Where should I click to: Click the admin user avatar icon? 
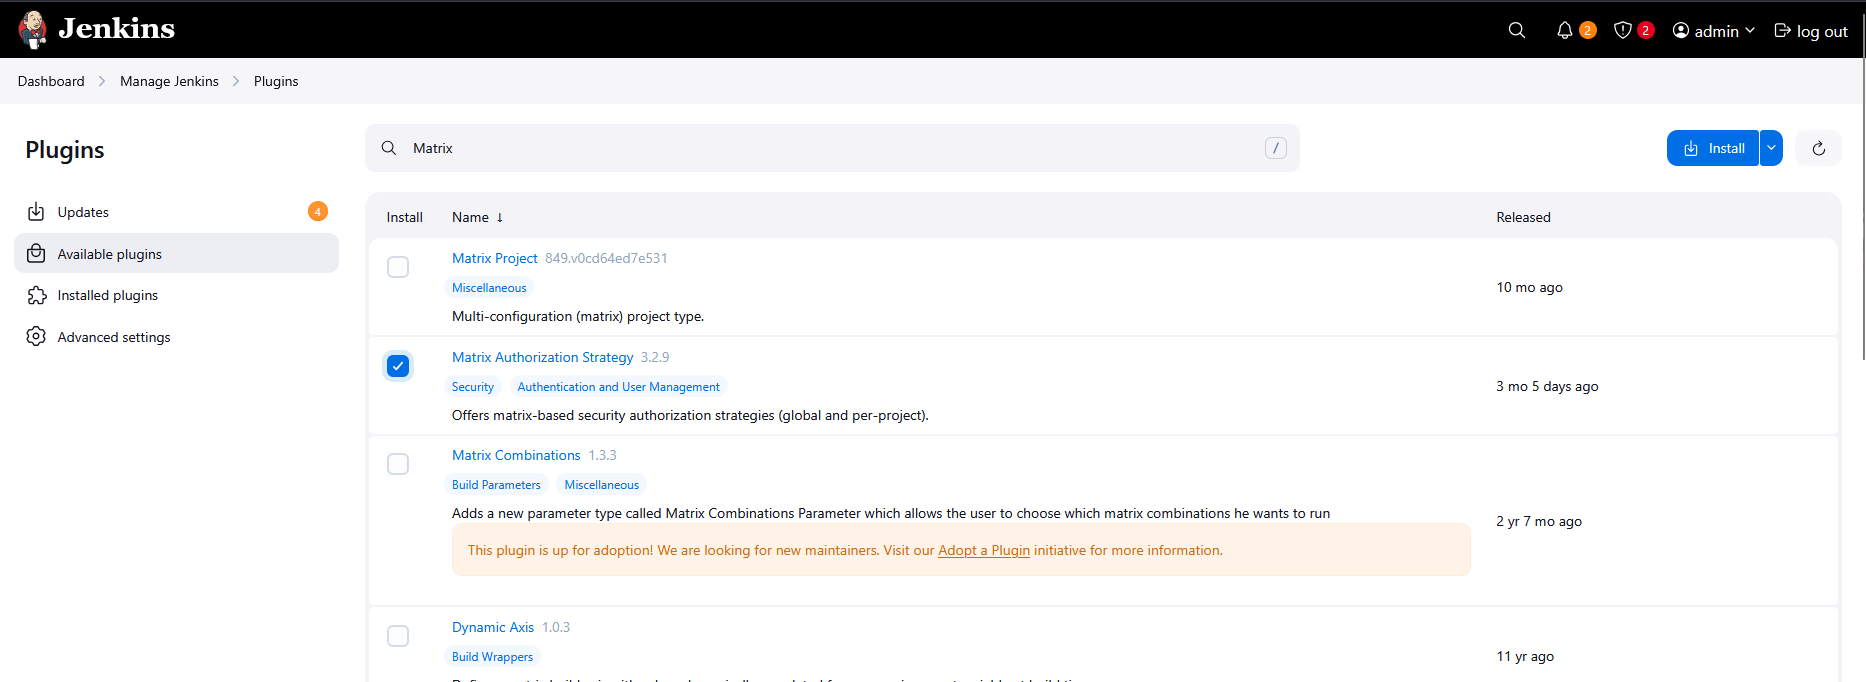pos(1681,31)
